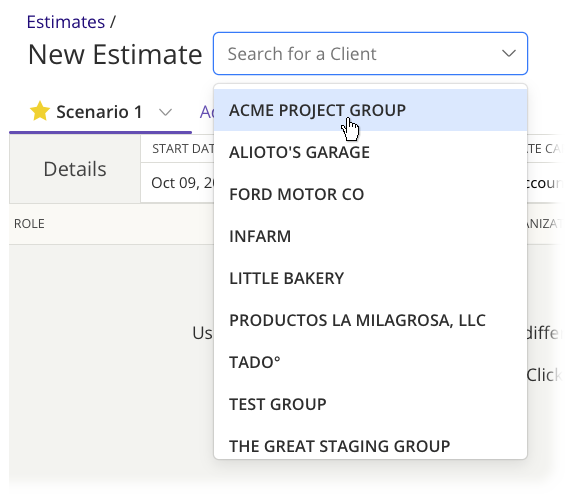
Task: Open the Estimates breadcrumb link
Action: point(66,22)
